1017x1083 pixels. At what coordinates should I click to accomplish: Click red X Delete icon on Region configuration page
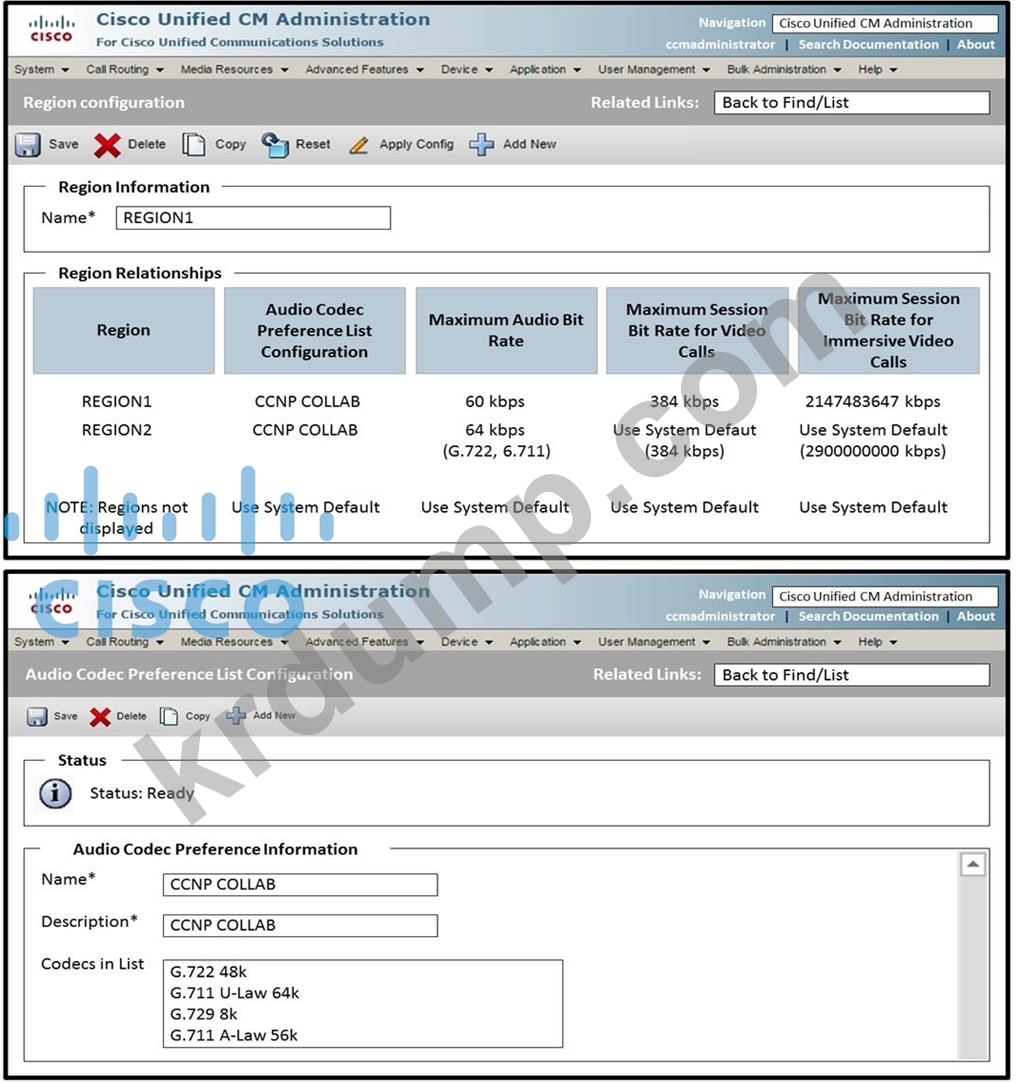(x=107, y=145)
